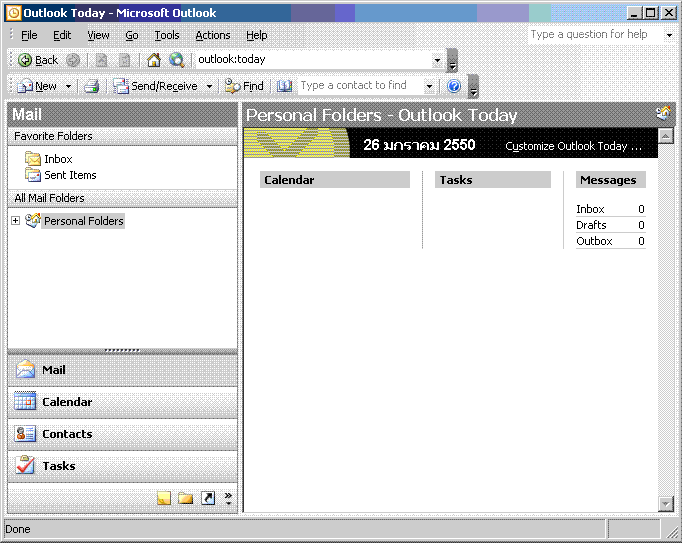This screenshot has width=682, height=543.
Task: Click the Outlook clock icon in title bar
Action: coord(13,13)
